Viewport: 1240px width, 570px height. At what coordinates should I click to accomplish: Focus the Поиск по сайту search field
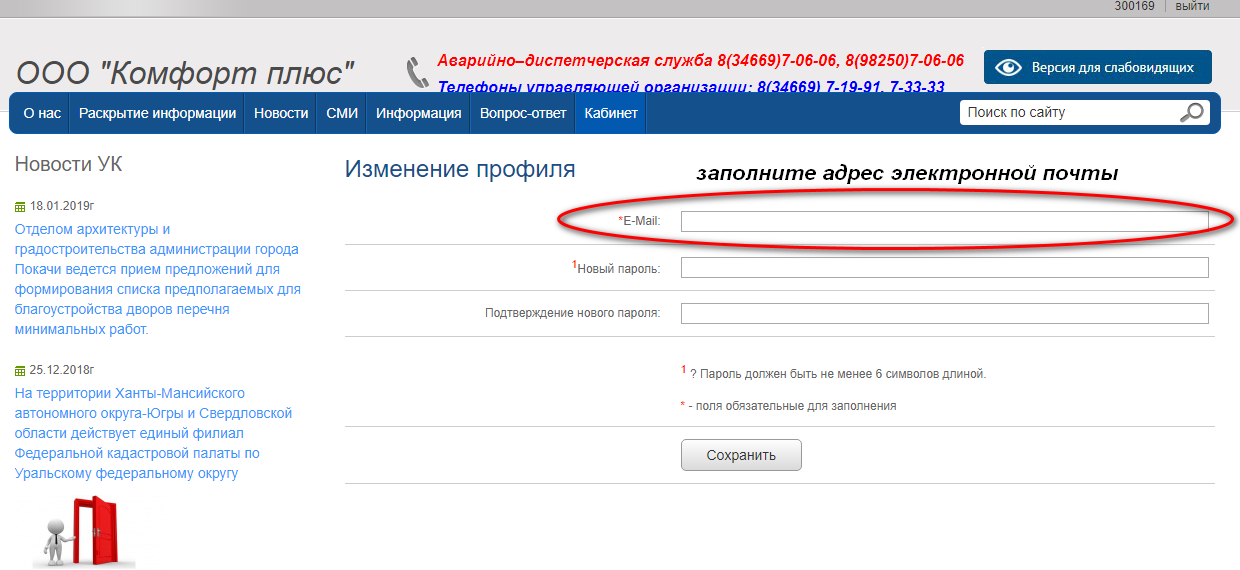point(1070,113)
